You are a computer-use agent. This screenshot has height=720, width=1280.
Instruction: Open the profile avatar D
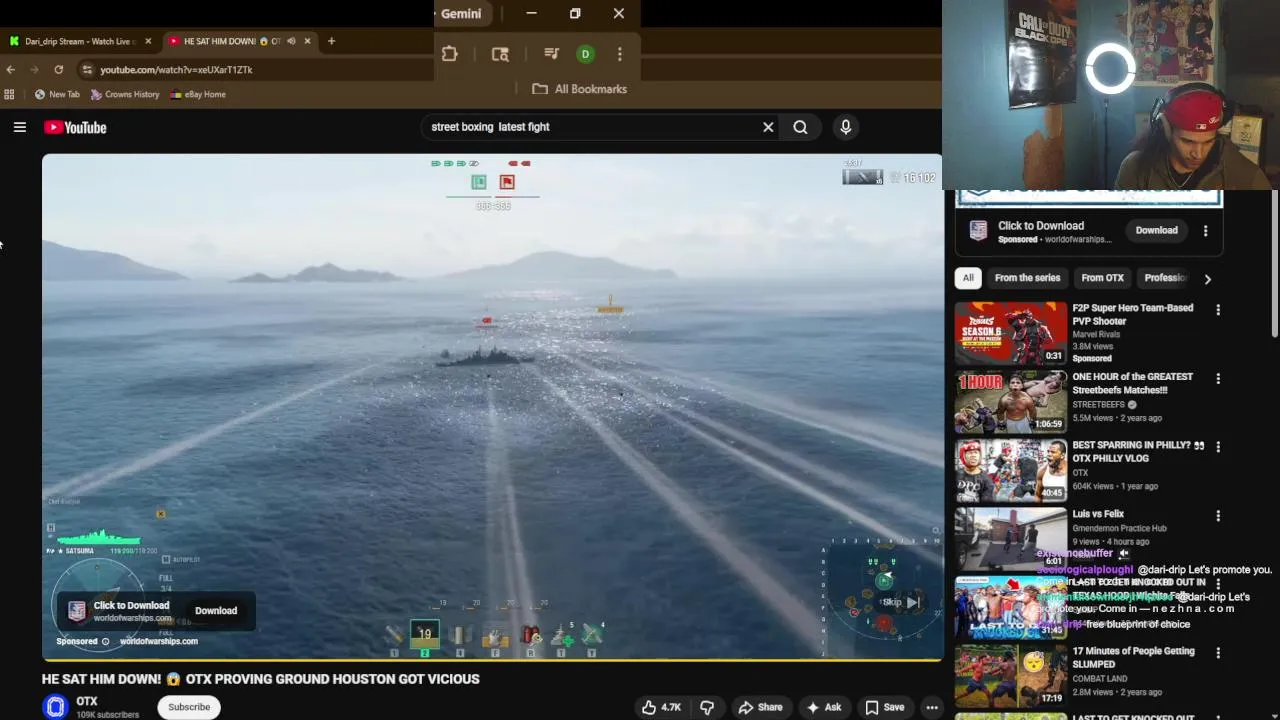tap(586, 54)
